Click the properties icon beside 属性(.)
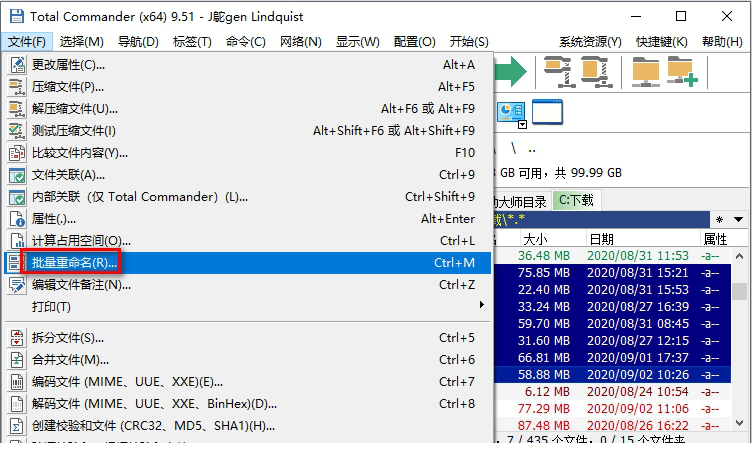Screen dimensions: 752x460 pos(17,219)
